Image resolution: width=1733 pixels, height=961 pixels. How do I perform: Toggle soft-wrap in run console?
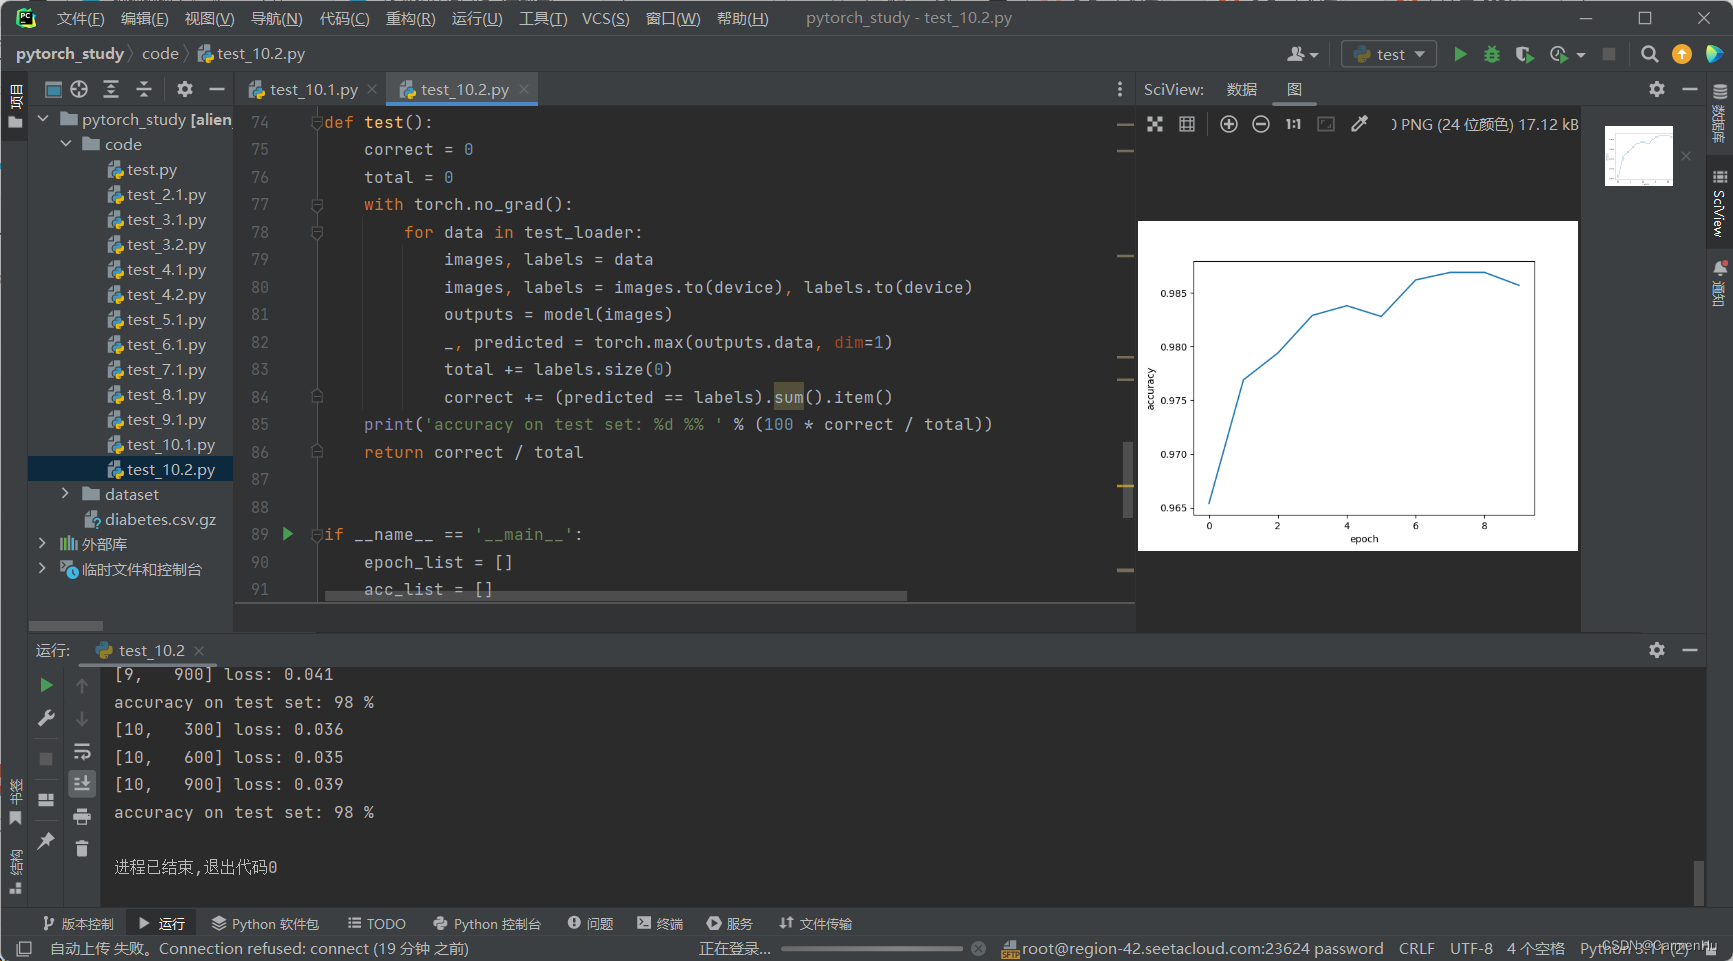pyautogui.click(x=82, y=751)
